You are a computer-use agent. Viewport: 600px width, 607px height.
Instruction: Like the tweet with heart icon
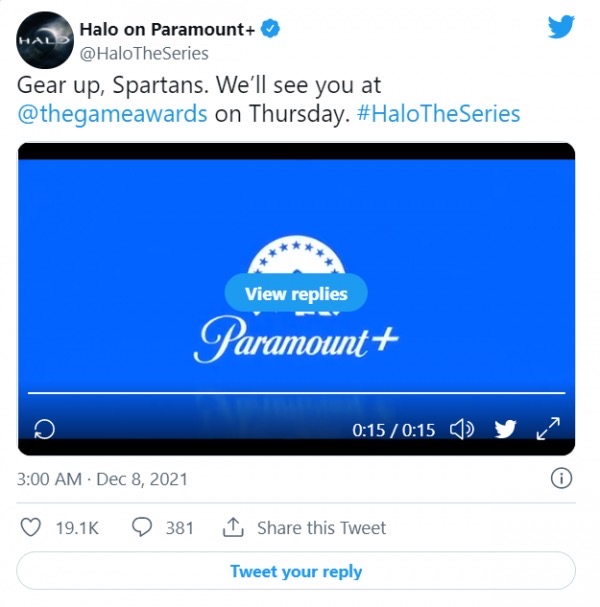click(x=31, y=527)
